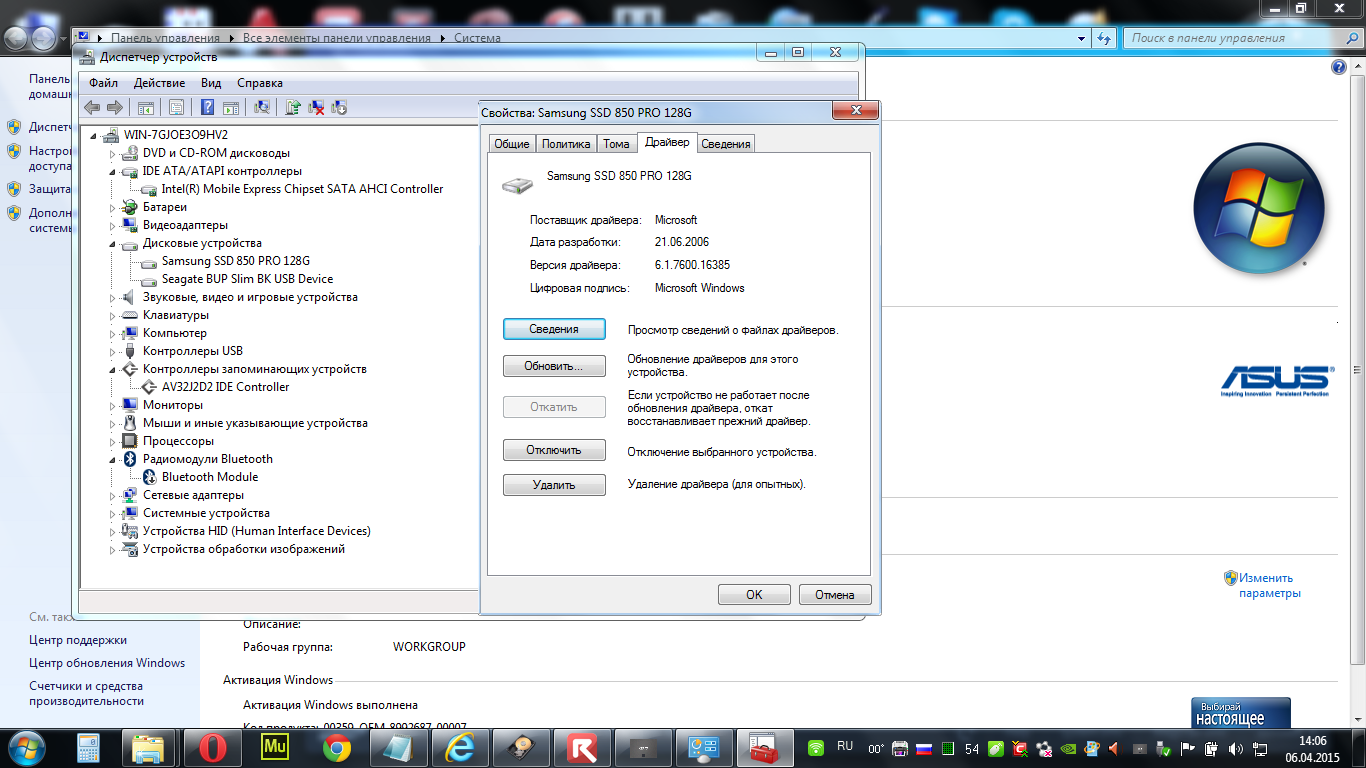Expand the Процессоры node
Image resolution: width=1366 pixels, height=768 pixels.
[x=113, y=441]
